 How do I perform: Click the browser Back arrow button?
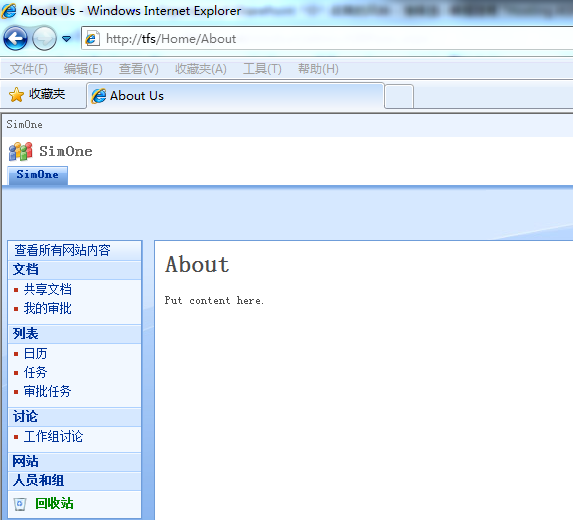(15, 38)
